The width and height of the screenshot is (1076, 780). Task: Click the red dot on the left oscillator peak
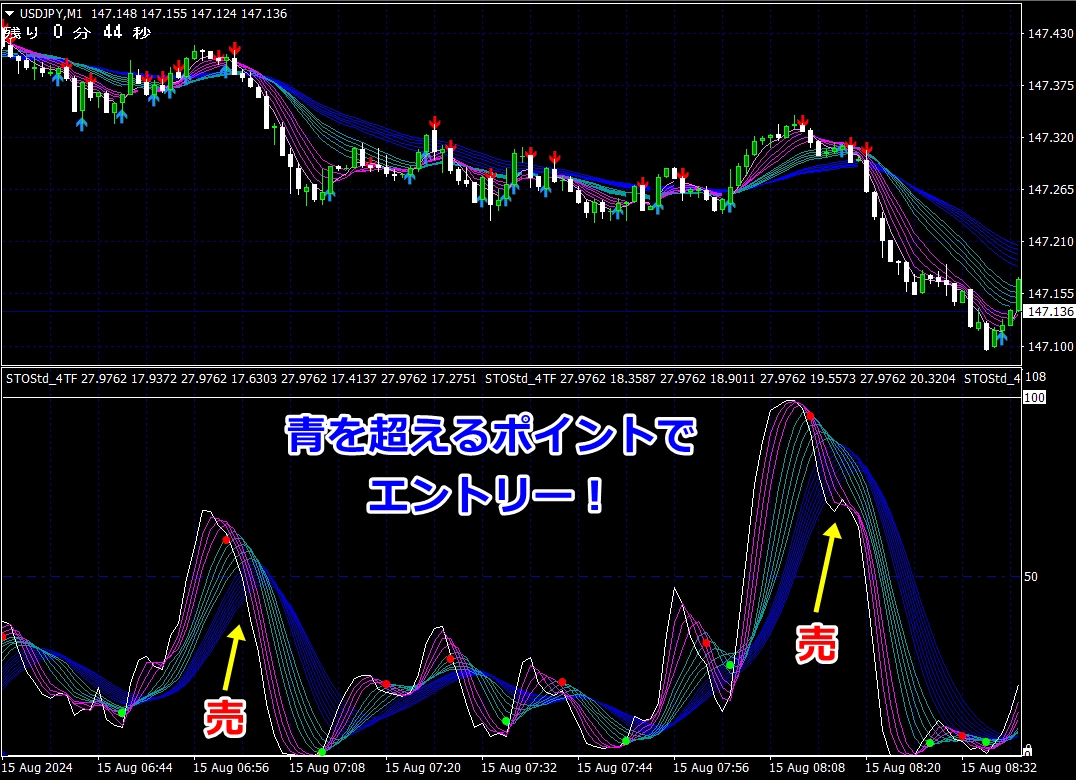pyautogui.click(x=226, y=540)
